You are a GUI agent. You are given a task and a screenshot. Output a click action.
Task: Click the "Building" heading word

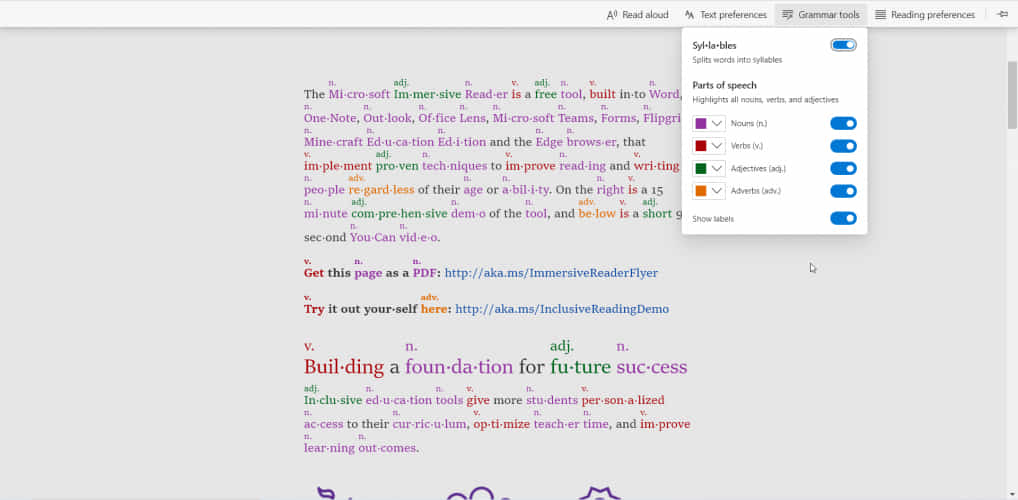click(343, 367)
